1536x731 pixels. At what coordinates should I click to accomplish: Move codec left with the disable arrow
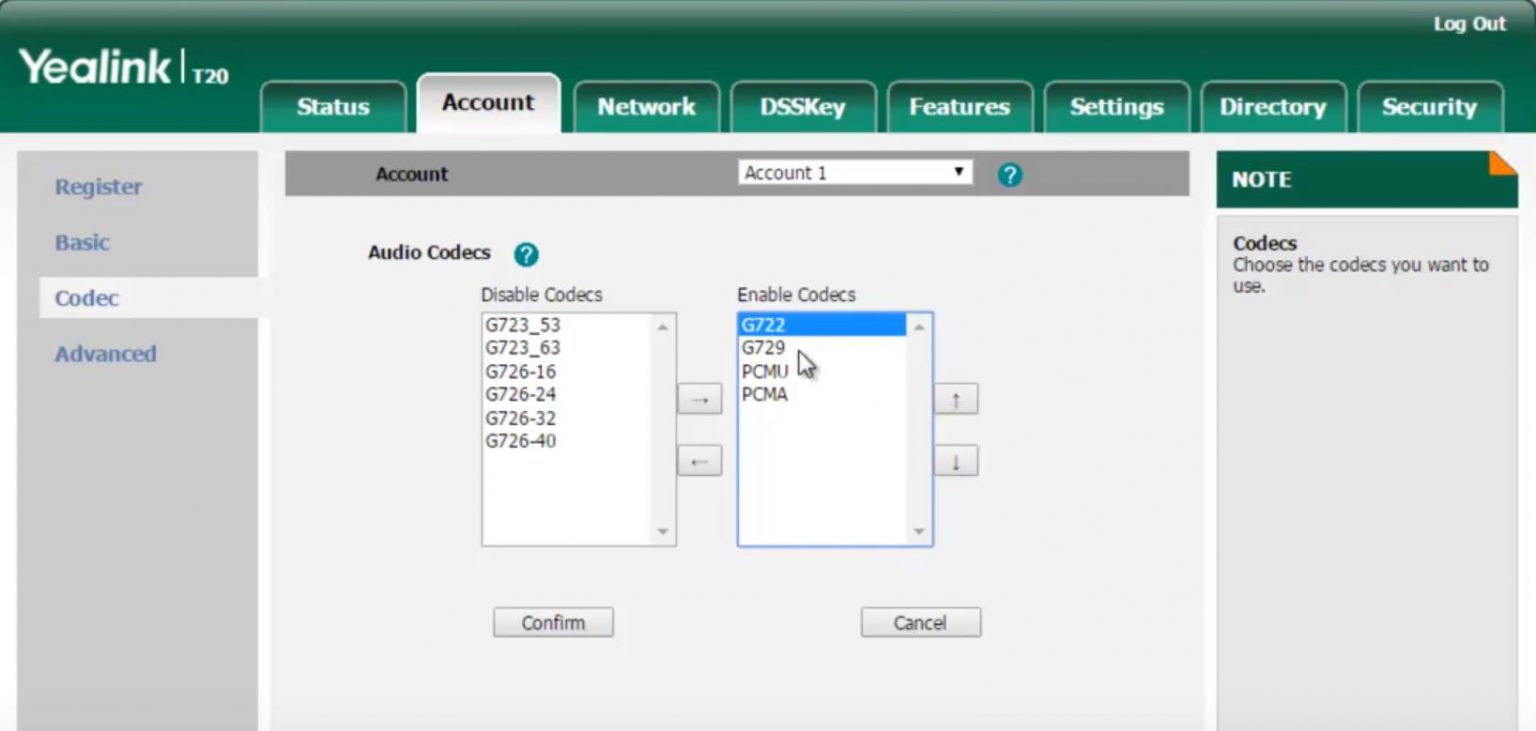(x=699, y=461)
